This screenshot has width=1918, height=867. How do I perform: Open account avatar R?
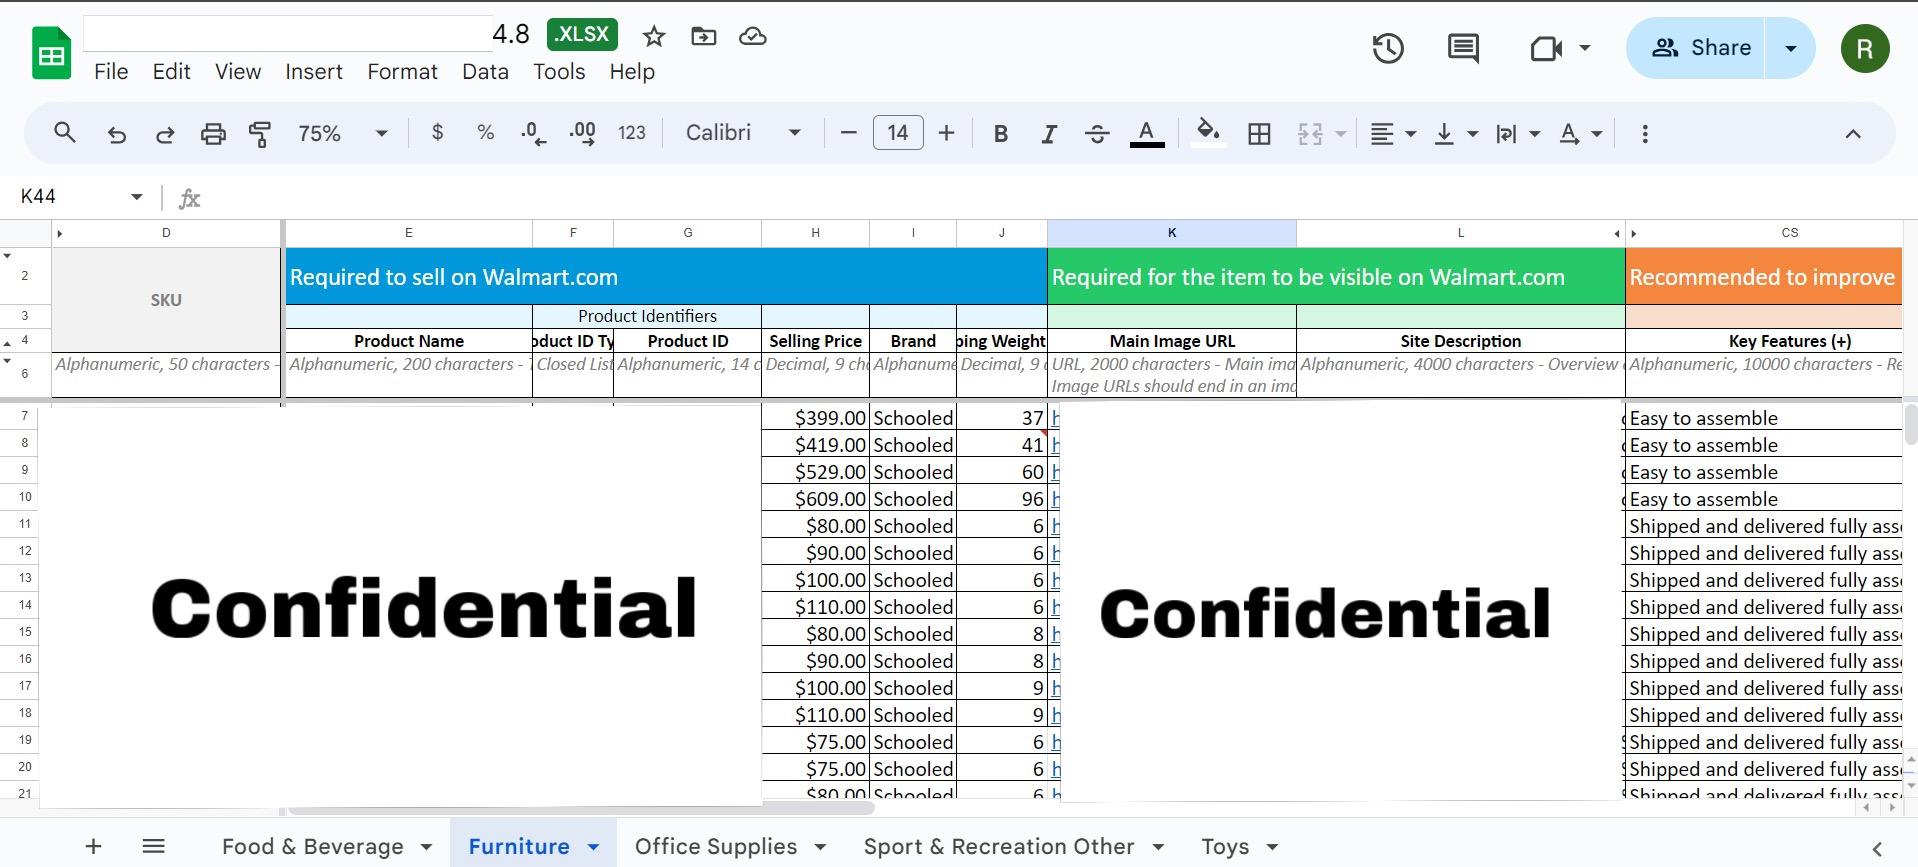[1865, 49]
